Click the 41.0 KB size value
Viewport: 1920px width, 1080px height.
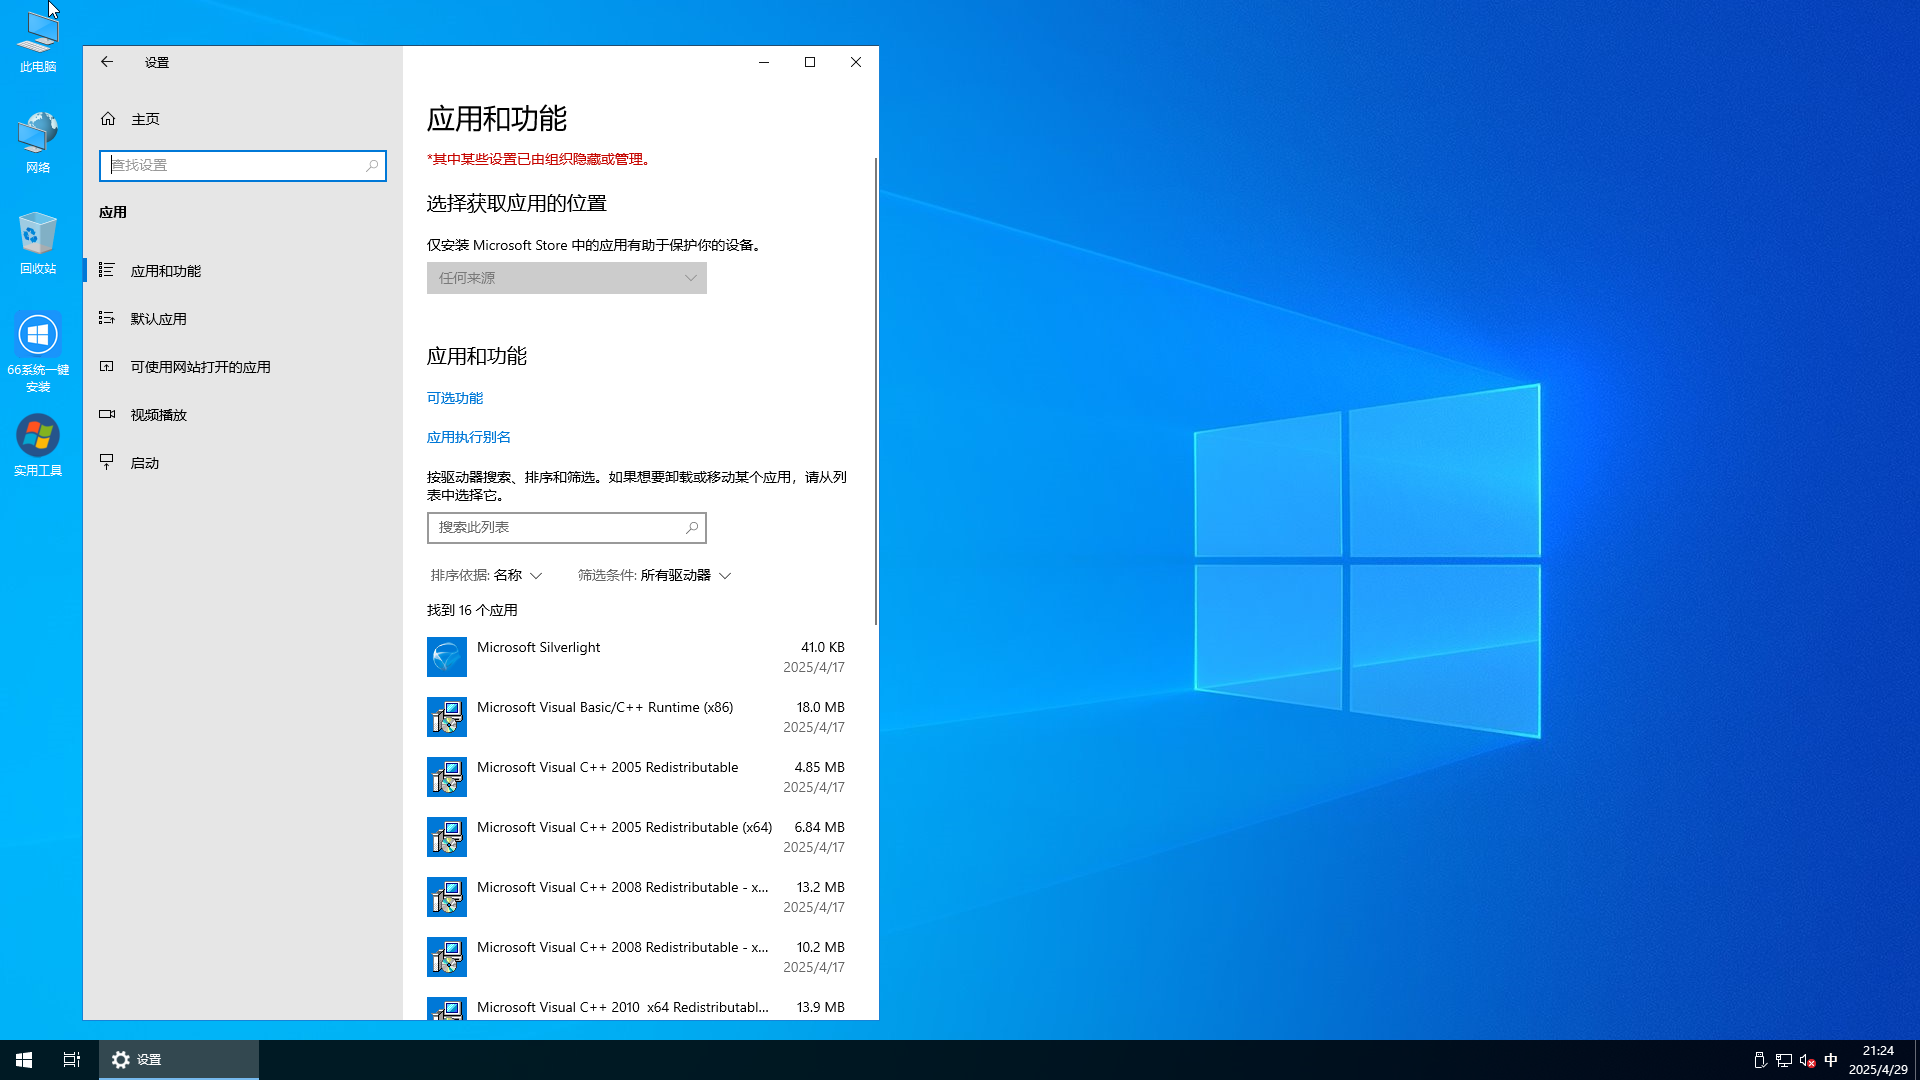[x=823, y=647]
